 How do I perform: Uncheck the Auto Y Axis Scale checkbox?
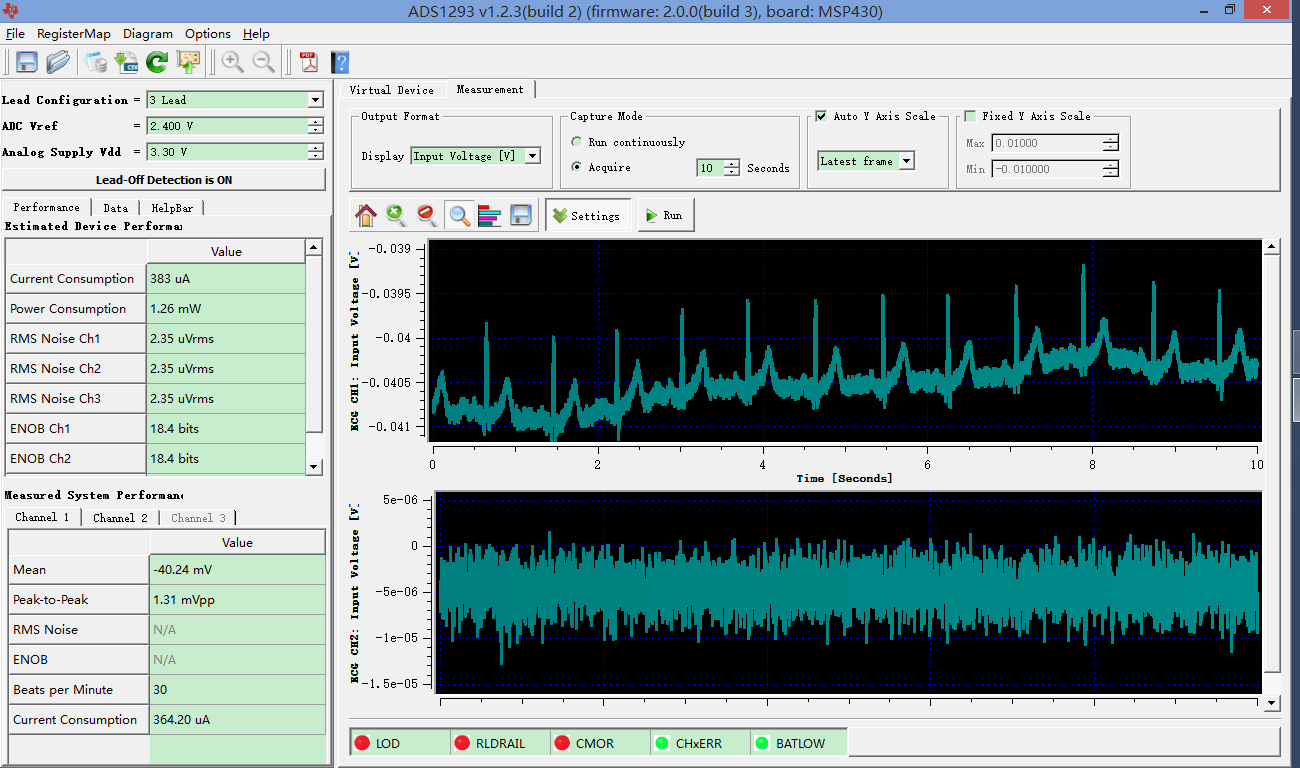point(822,116)
